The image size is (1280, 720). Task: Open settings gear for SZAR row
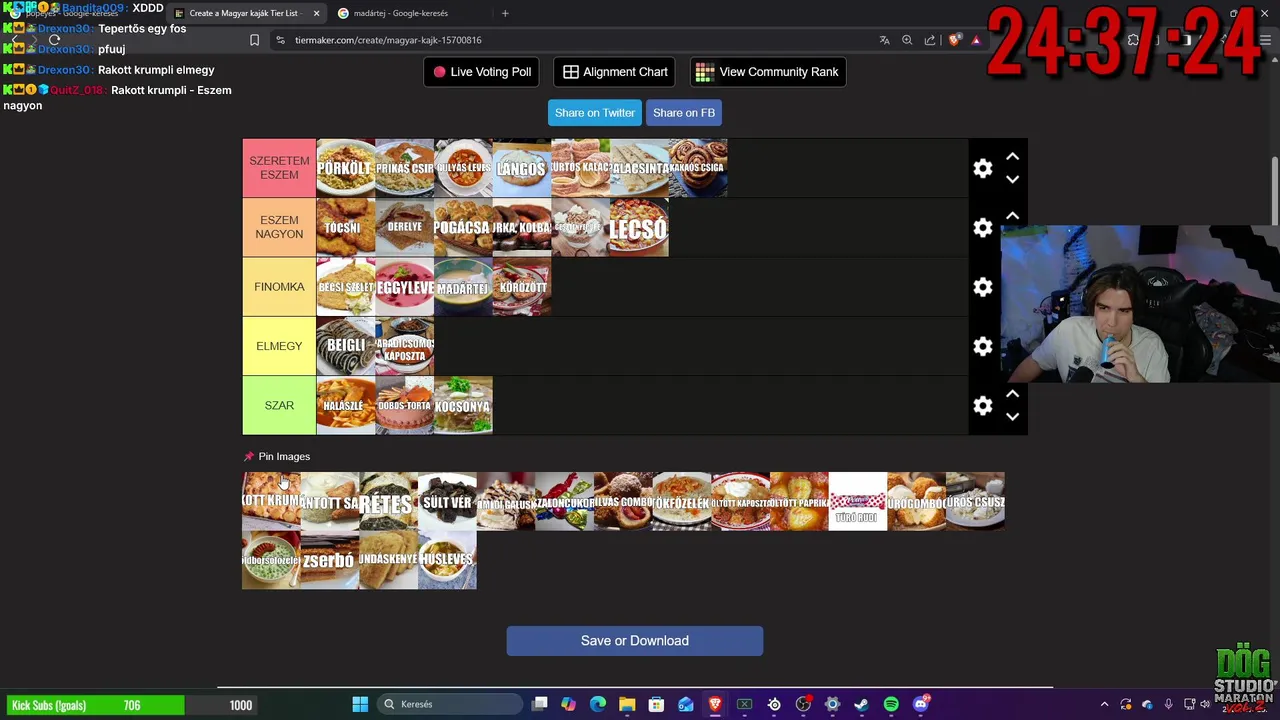tap(983, 405)
